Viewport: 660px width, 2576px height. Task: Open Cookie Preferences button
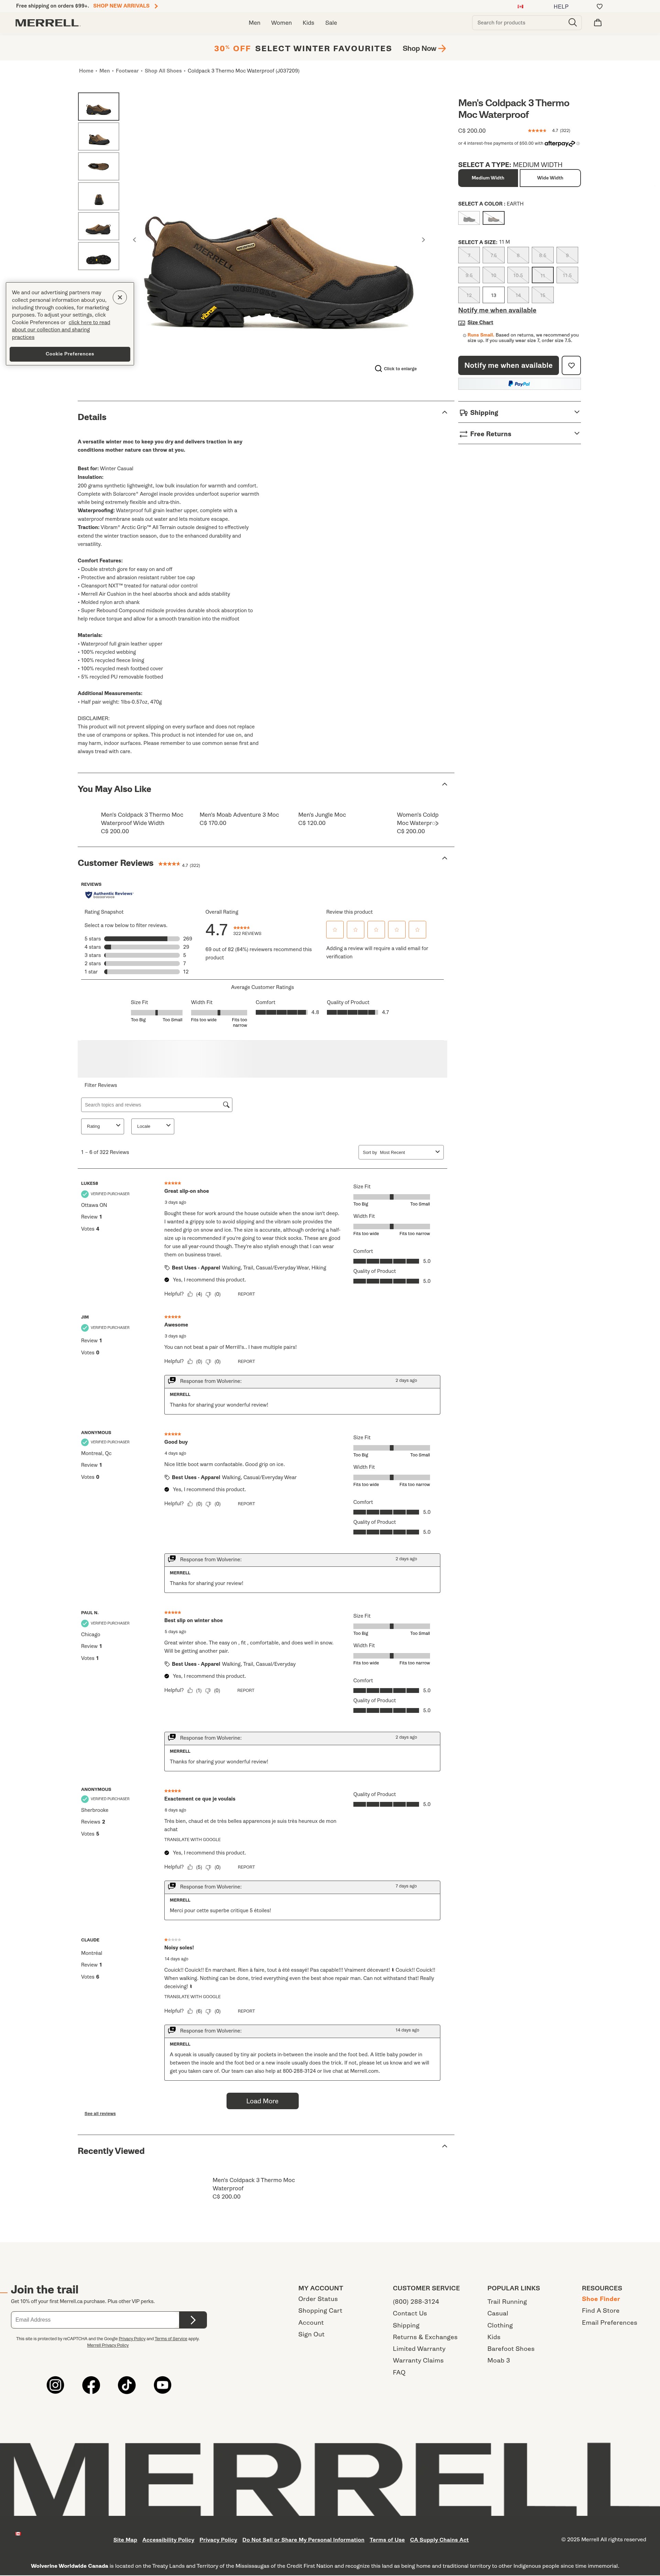[x=70, y=354]
